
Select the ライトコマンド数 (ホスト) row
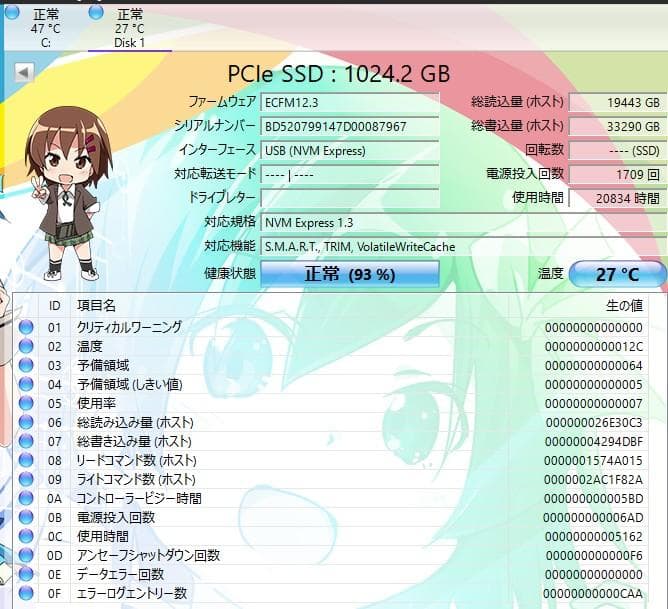pyautogui.click(x=331, y=480)
